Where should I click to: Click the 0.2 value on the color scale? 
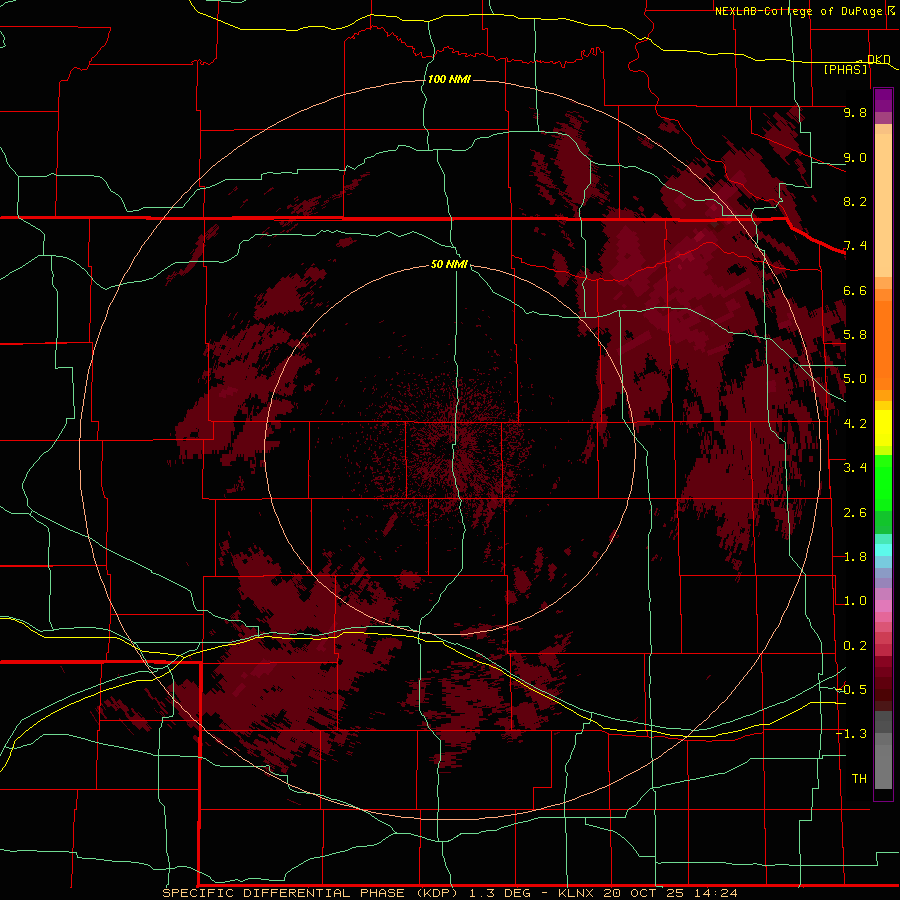(855, 646)
